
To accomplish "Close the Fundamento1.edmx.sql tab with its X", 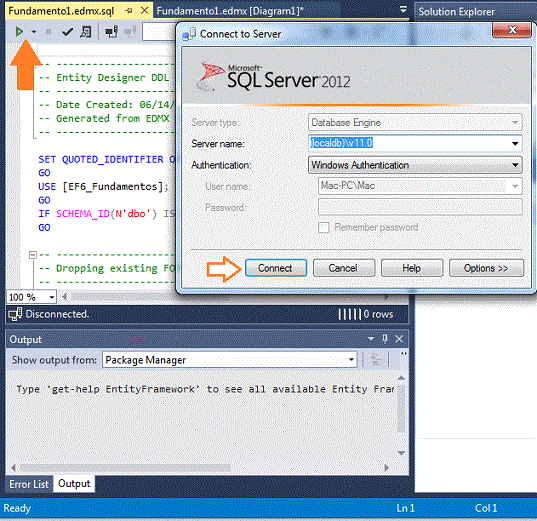I will click(x=145, y=11).
